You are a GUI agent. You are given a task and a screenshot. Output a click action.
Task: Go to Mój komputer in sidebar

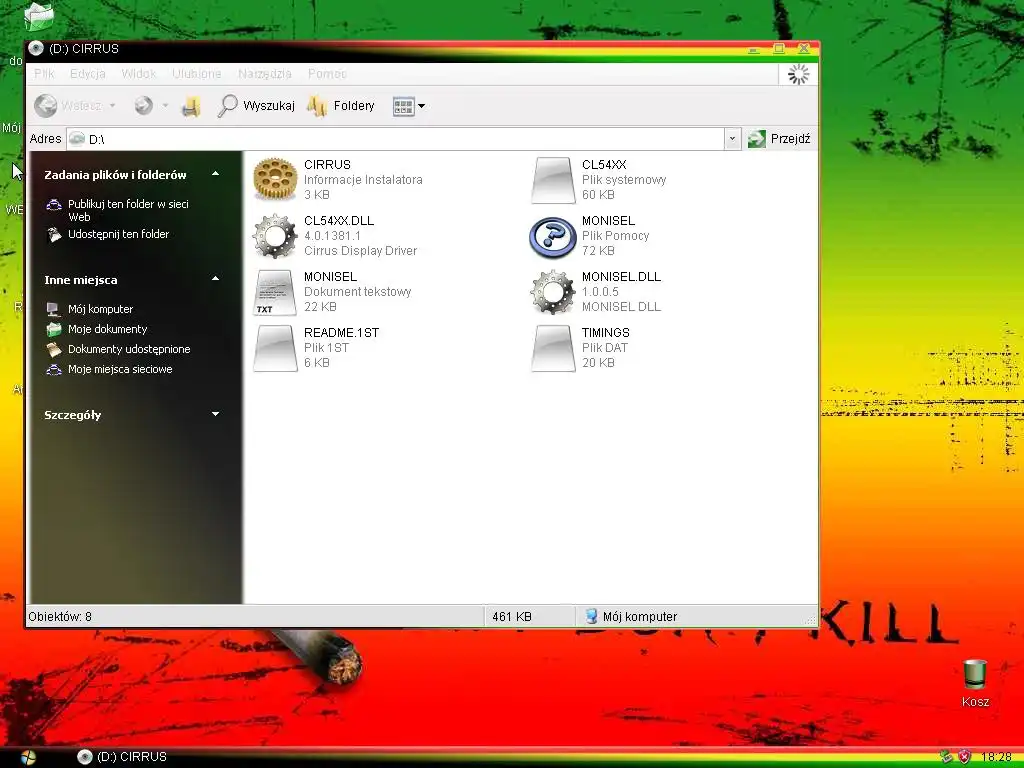tap(101, 309)
